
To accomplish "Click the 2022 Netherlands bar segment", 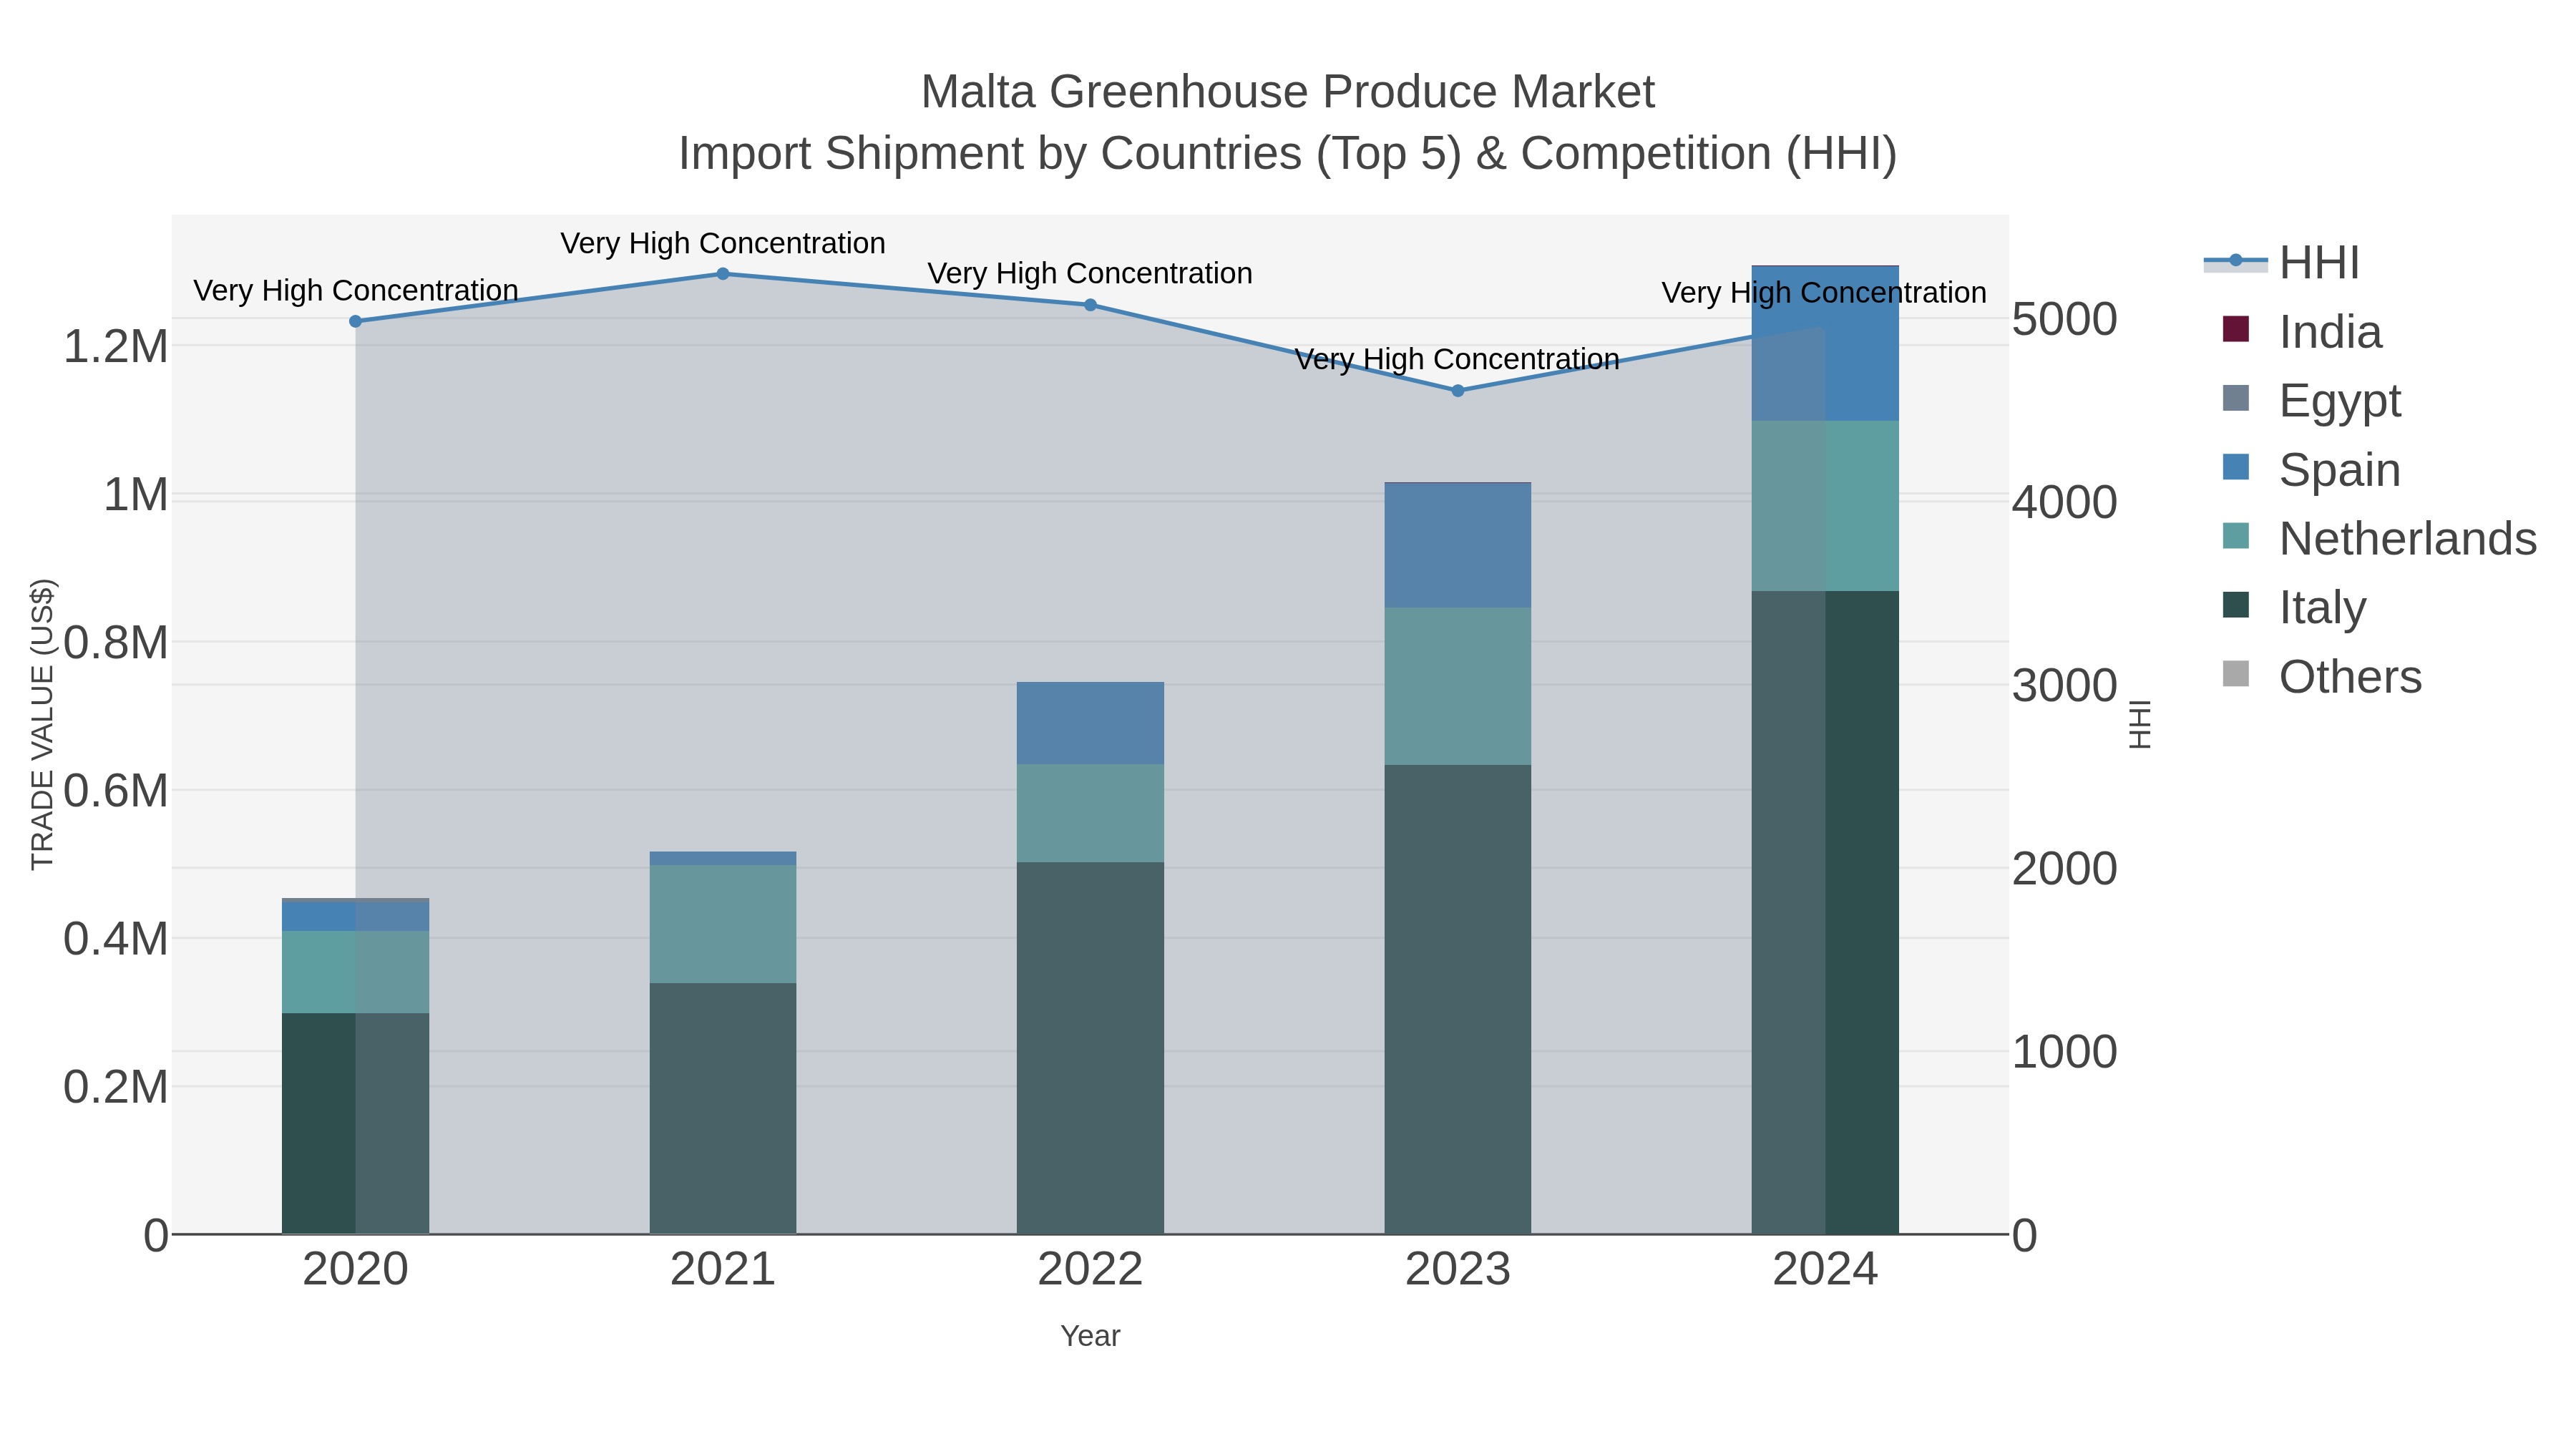I will [x=1090, y=813].
